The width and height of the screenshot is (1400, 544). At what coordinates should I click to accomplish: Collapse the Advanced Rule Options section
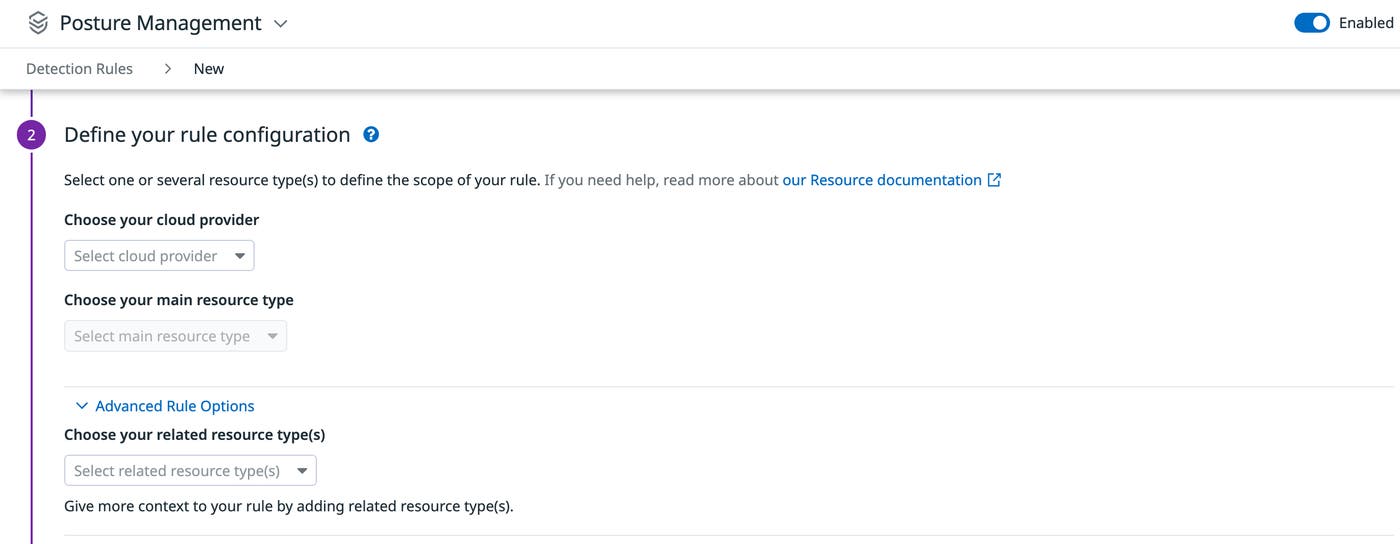(165, 406)
